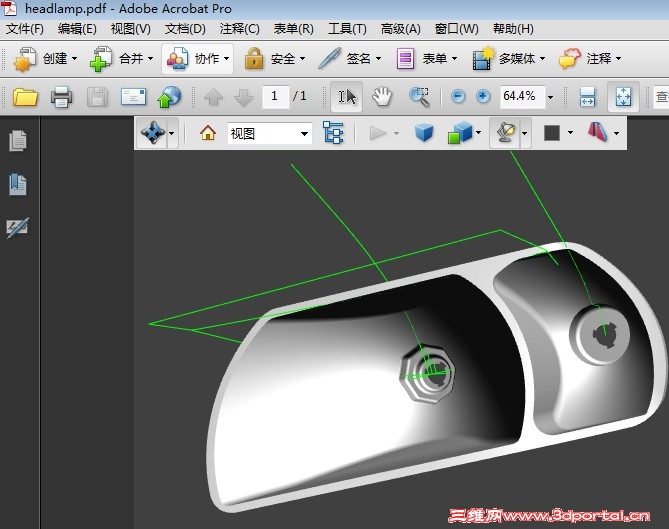Go to previous page using up arrow
The image size is (669, 529).
coord(213,97)
